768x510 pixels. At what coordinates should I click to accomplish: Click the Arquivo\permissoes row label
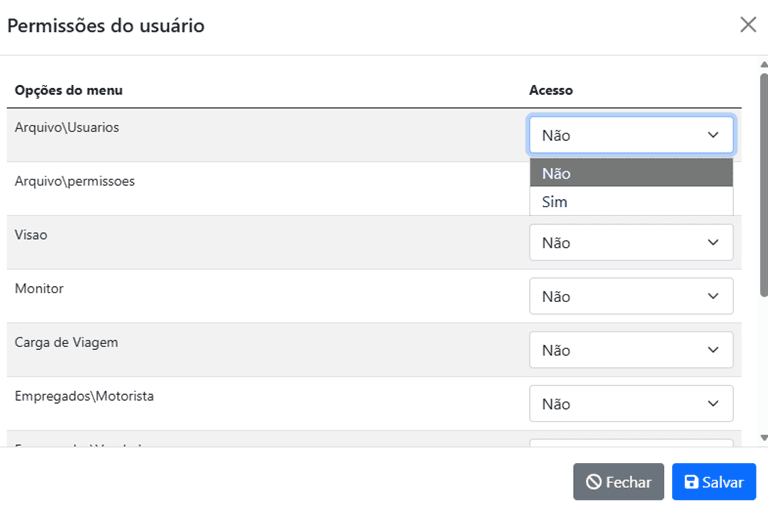click(75, 181)
